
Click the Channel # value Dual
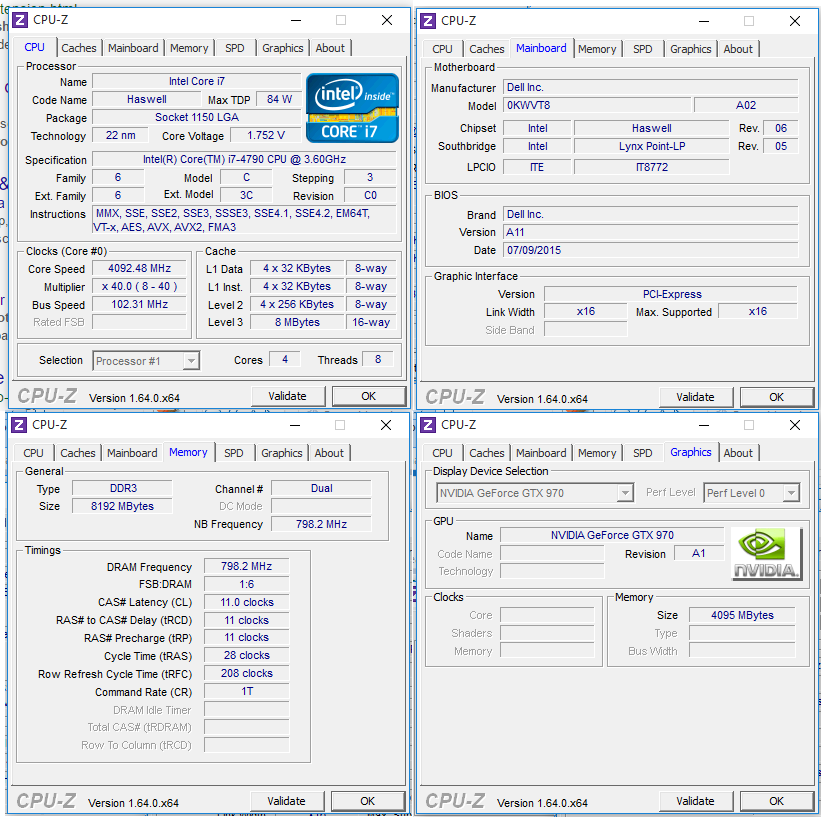321,488
